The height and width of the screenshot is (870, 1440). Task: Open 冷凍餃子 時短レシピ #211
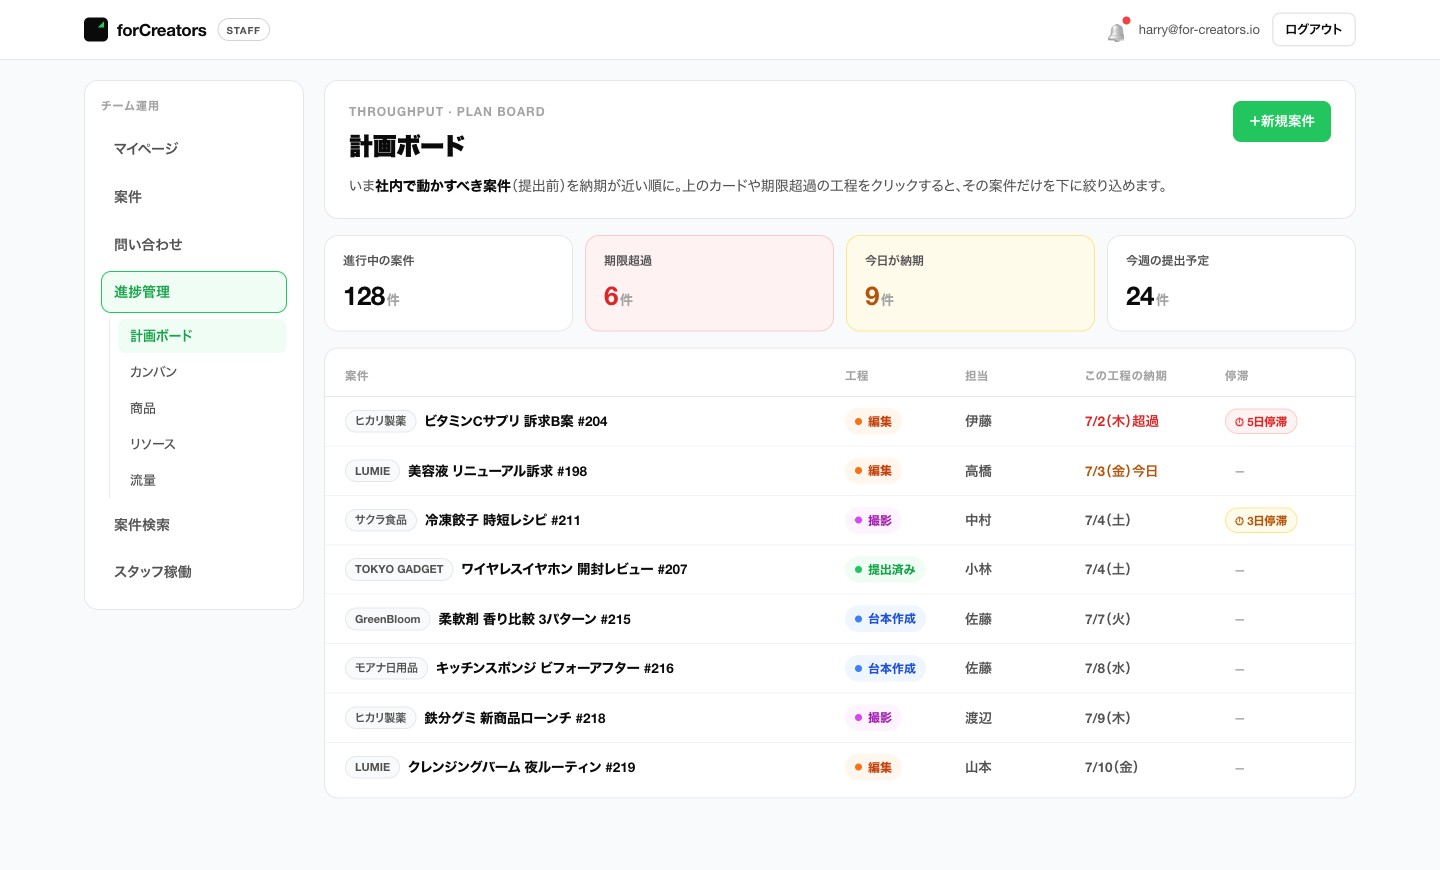(503, 520)
